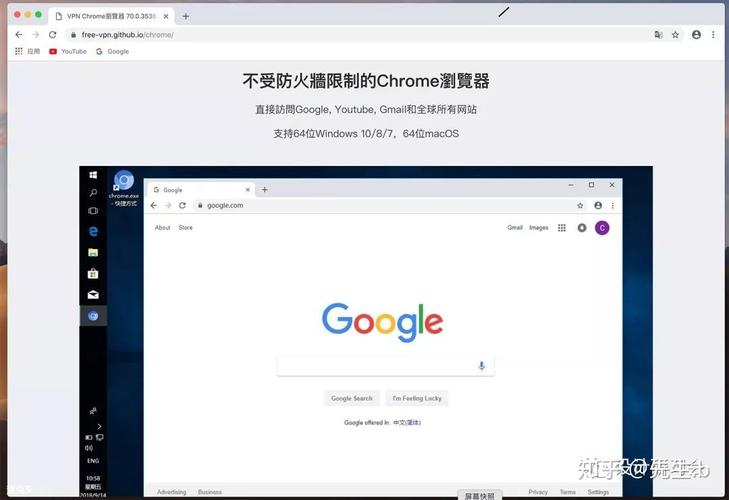Open the Store link on Google
729x500 pixels.
pos(186,227)
